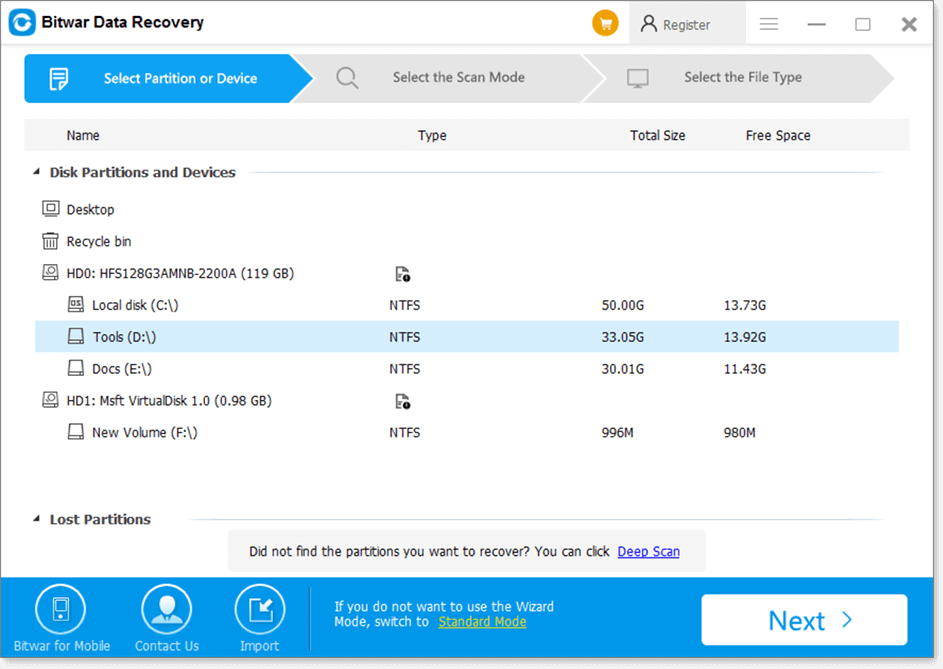Collapse the Lost Partitions section
The width and height of the screenshot is (943, 669).
(x=38, y=520)
